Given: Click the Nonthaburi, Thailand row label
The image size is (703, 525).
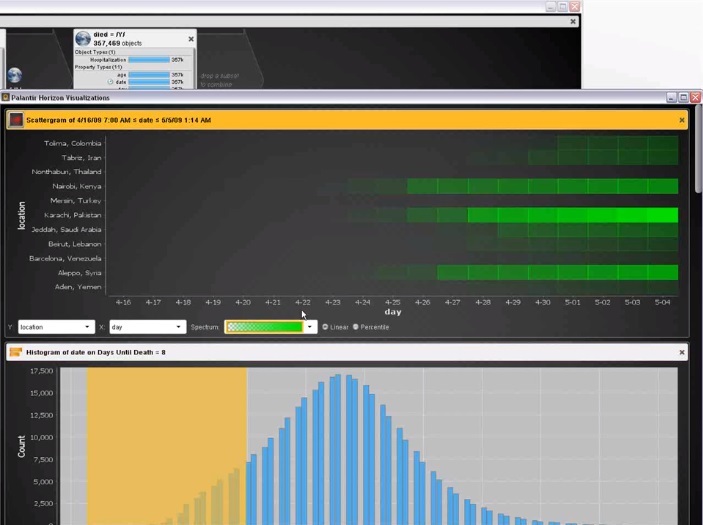Looking at the screenshot, I should click(x=66, y=172).
